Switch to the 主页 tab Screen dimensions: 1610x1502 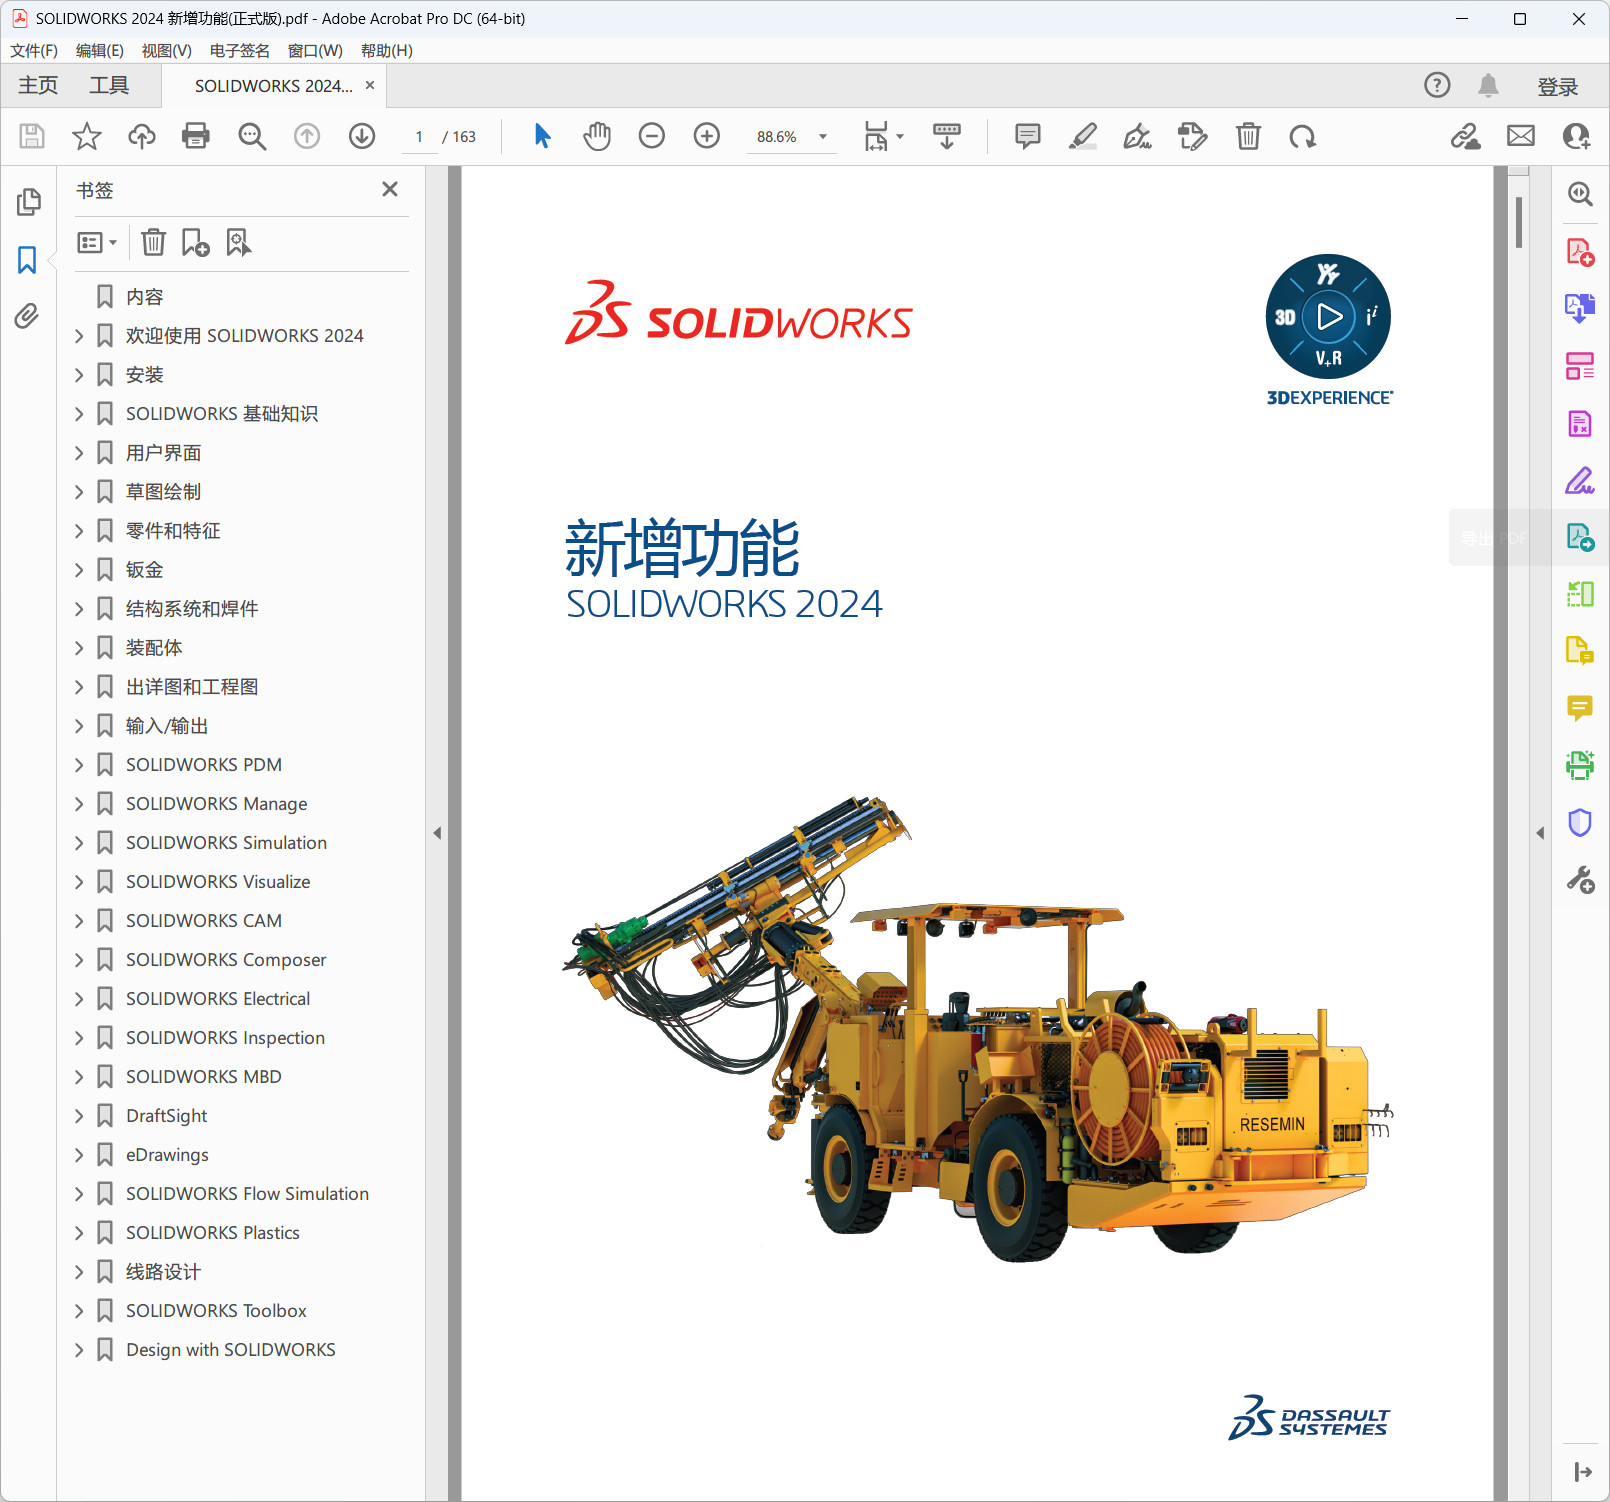click(x=38, y=86)
